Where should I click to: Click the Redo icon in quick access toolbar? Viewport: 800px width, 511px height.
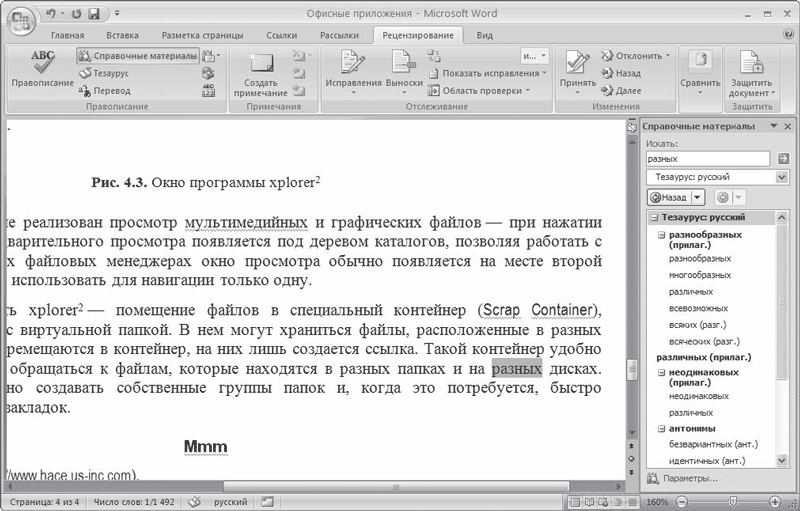click(77, 14)
